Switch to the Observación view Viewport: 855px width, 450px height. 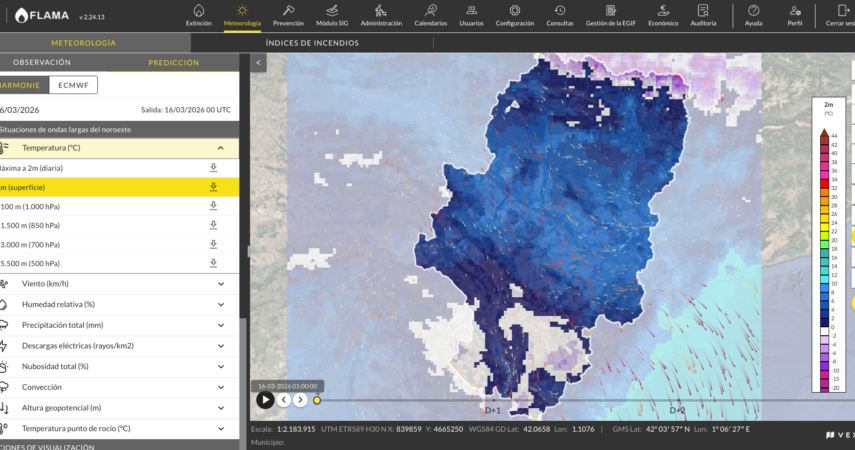[42, 62]
